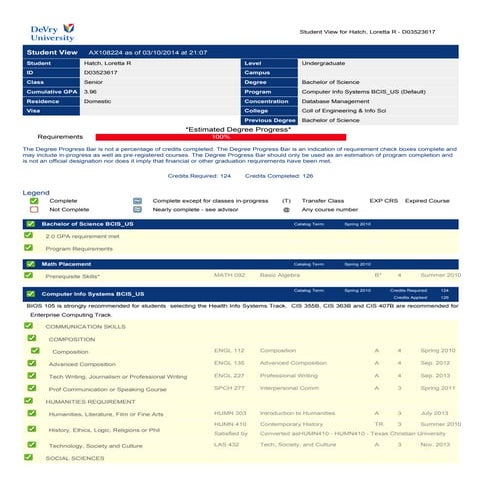Image resolution: width=481 pixels, height=481 pixels.
Task: Click the Class value Senior
Action: [93, 82]
